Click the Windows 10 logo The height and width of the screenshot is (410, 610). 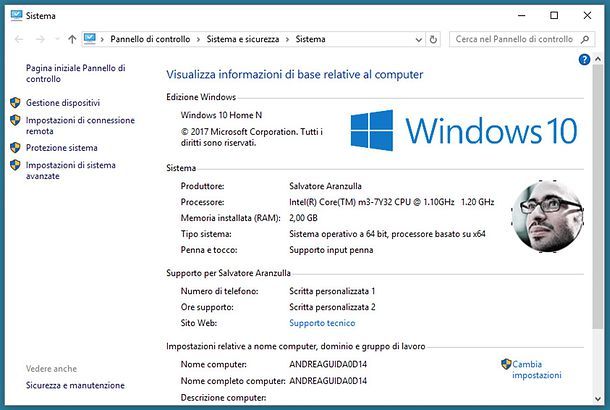click(x=463, y=130)
